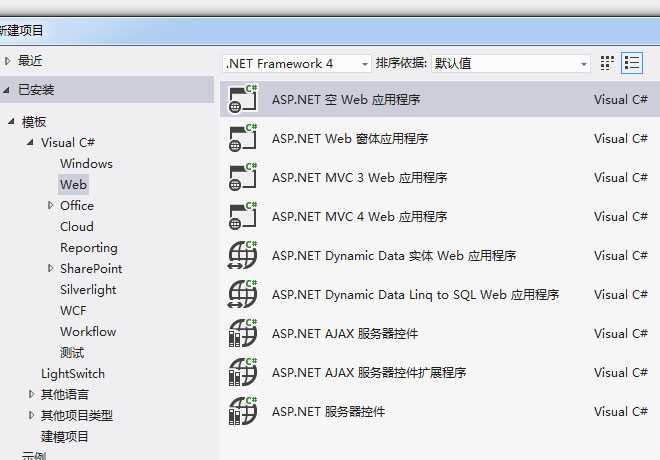Screen dimensions: 660x460
Task: Select ASP.NET 服务器控件 template name
Action: pos(328,411)
